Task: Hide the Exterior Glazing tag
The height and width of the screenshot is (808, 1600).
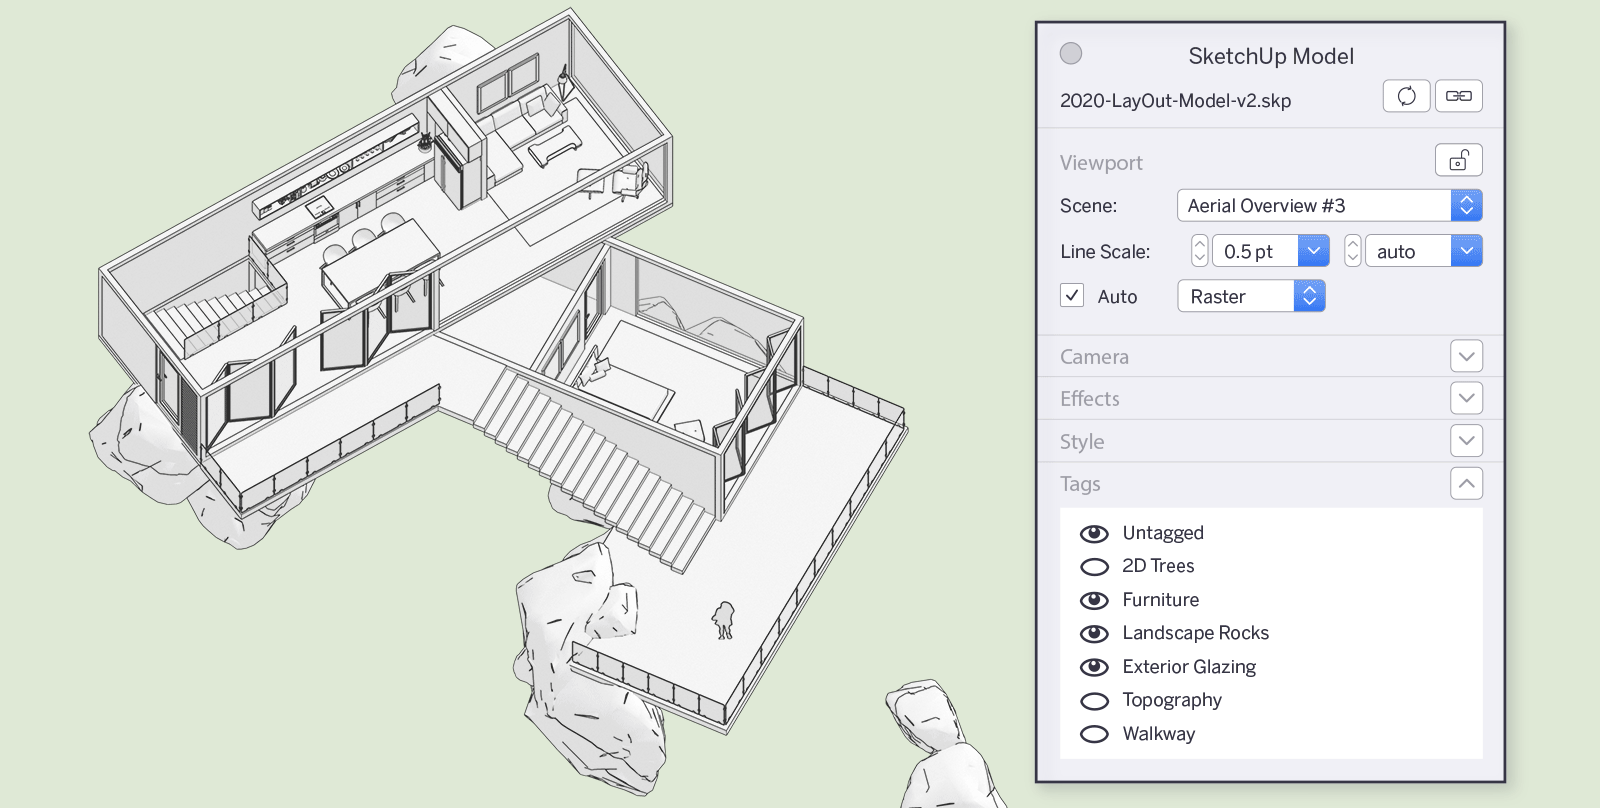Action: click(1095, 667)
